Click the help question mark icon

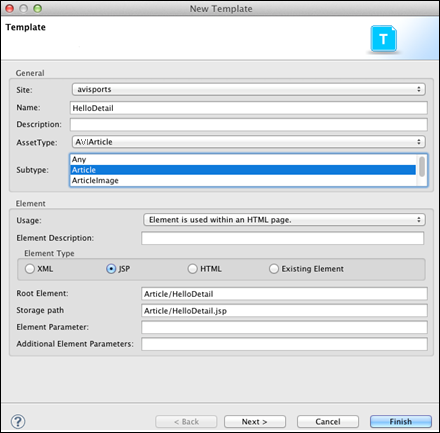click(18, 422)
